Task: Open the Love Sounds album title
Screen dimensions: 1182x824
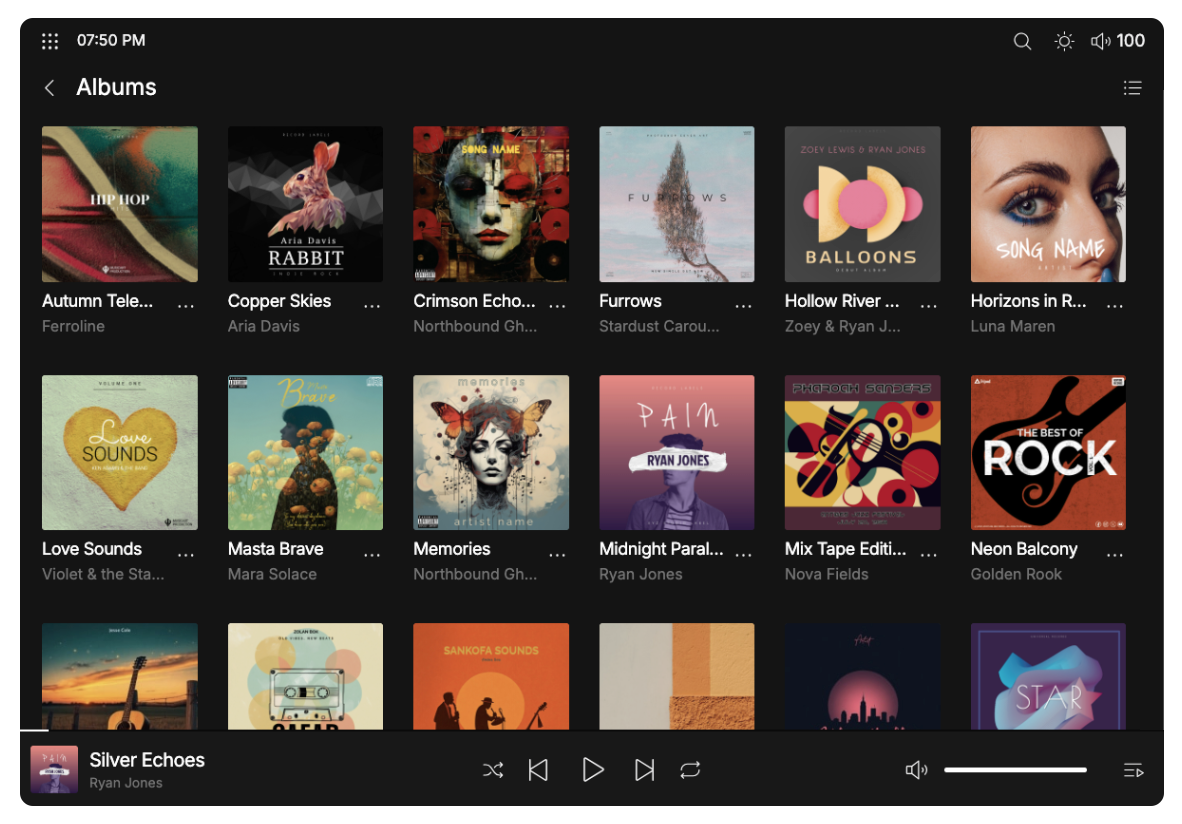Action: click(92, 549)
